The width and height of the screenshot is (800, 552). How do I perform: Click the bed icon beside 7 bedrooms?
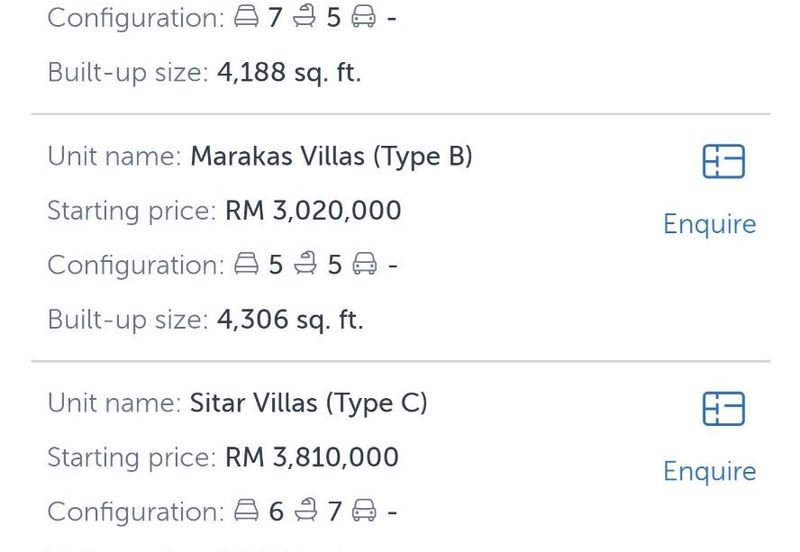point(246,18)
